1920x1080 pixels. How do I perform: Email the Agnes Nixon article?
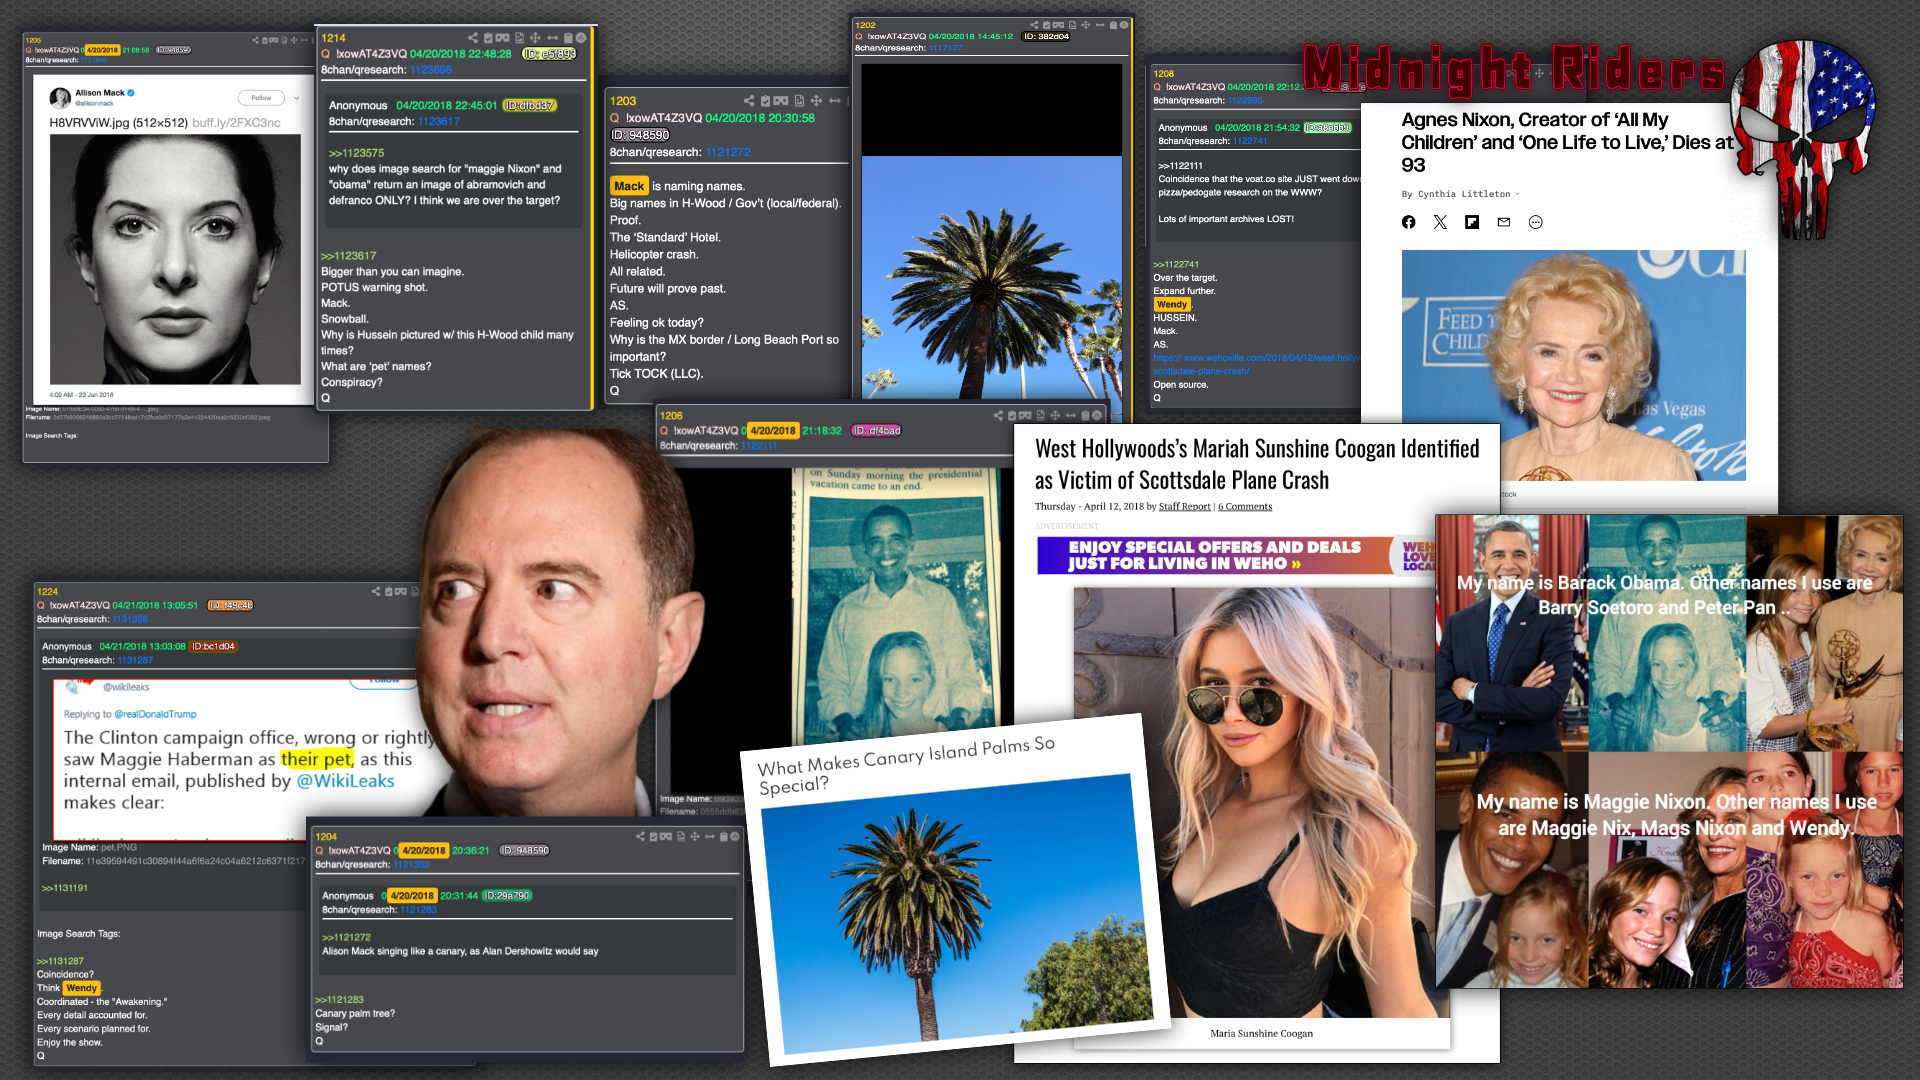pos(1504,222)
